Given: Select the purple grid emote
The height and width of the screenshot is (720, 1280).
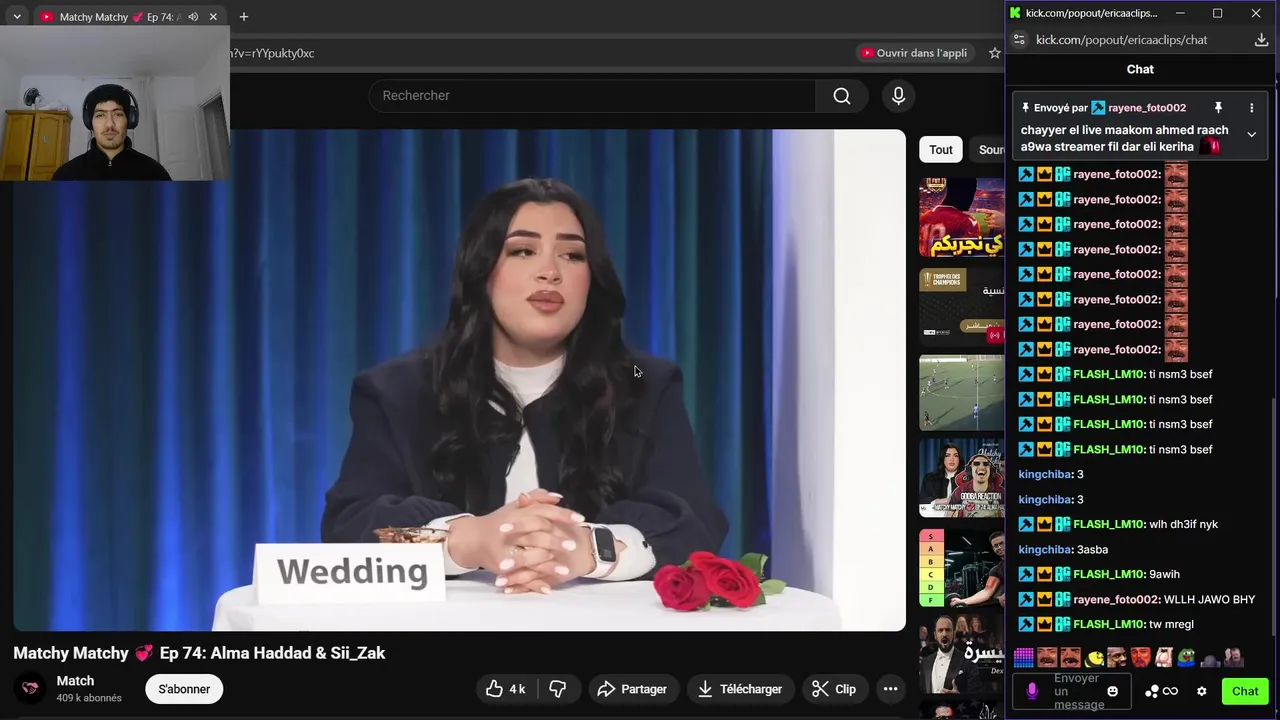Looking at the screenshot, I should [1024, 658].
